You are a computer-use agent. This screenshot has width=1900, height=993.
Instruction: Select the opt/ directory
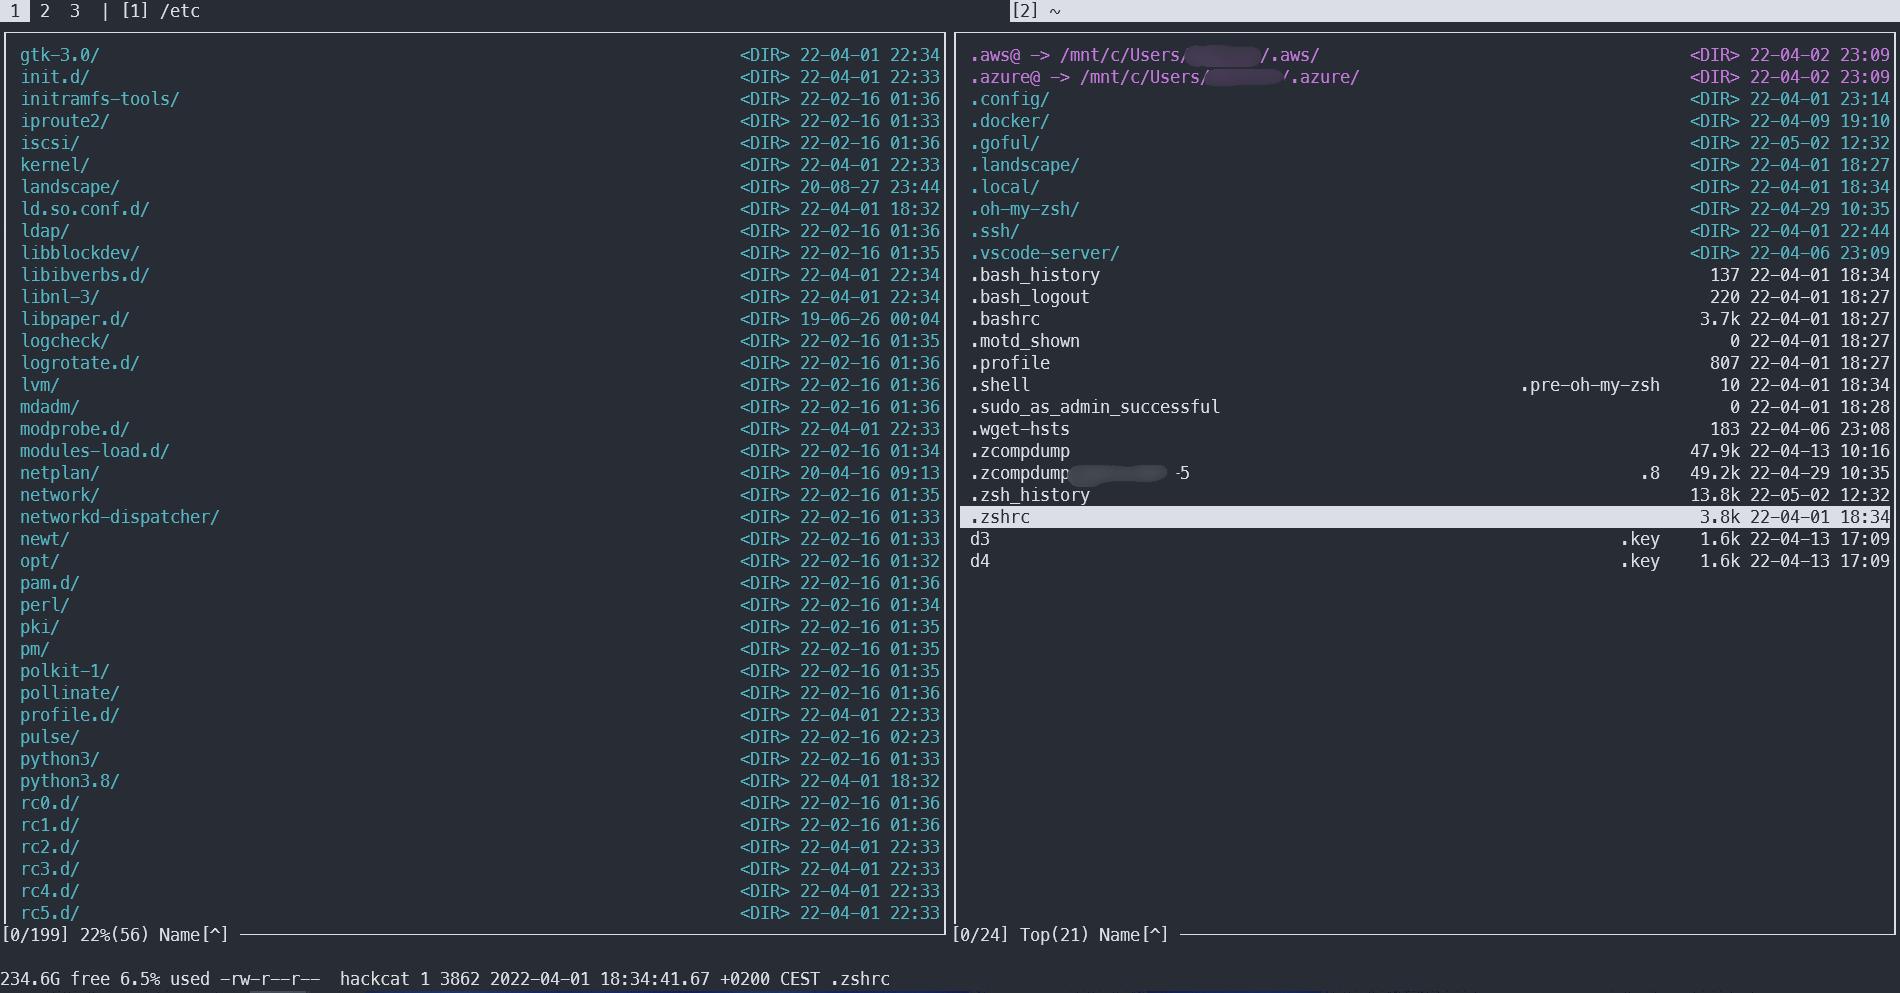pyautogui.click(x=480, y=561)
